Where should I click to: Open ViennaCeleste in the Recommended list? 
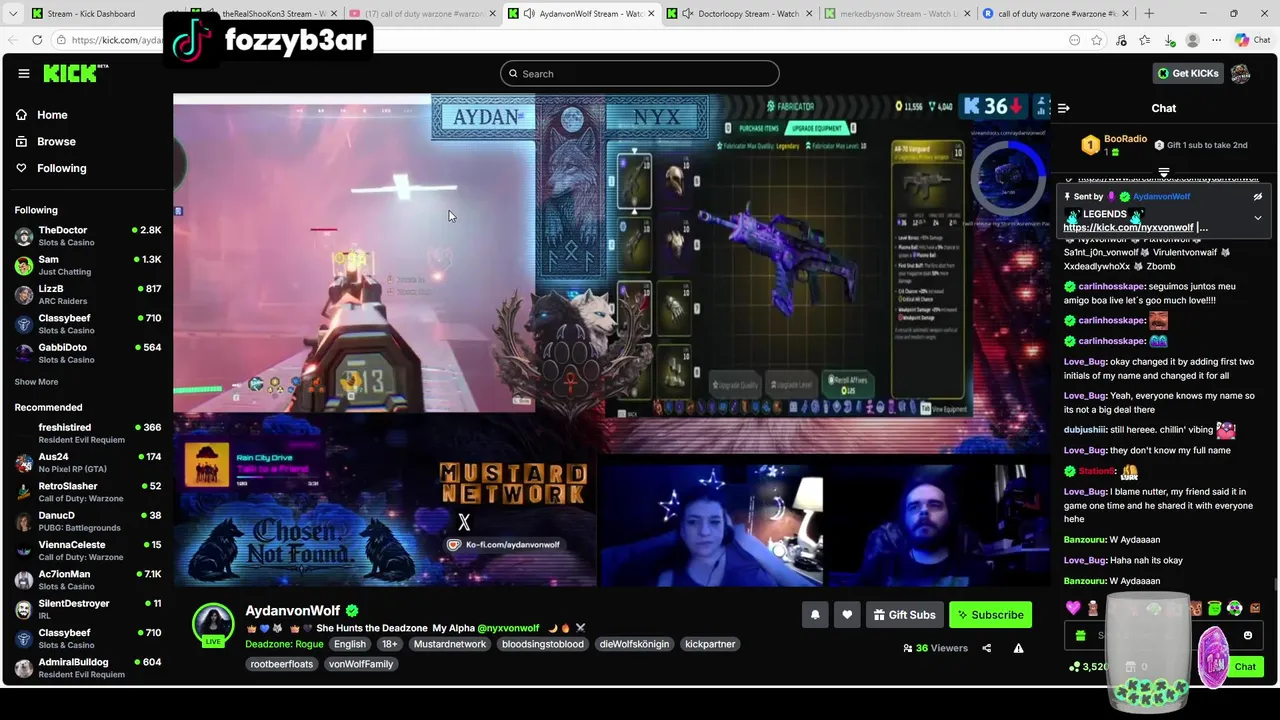pos(88,551)
